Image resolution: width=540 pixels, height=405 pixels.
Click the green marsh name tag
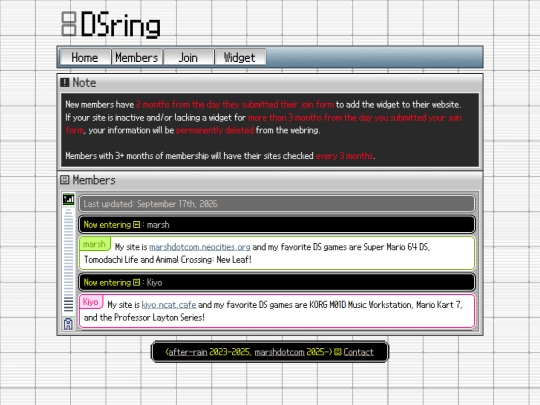pyautogui.click(x=94, y=244)
